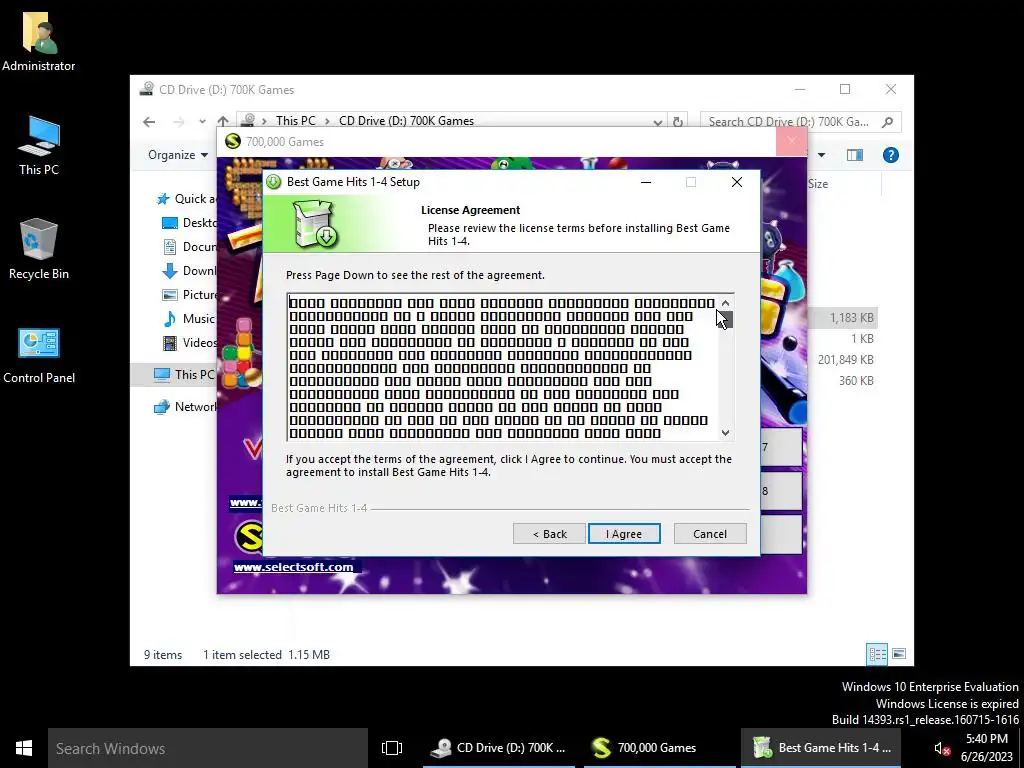This screenshot has width=1024, height=768.
Task: Click the Downloads arrow icon in sidebar
Action: [x=170, y=270]
